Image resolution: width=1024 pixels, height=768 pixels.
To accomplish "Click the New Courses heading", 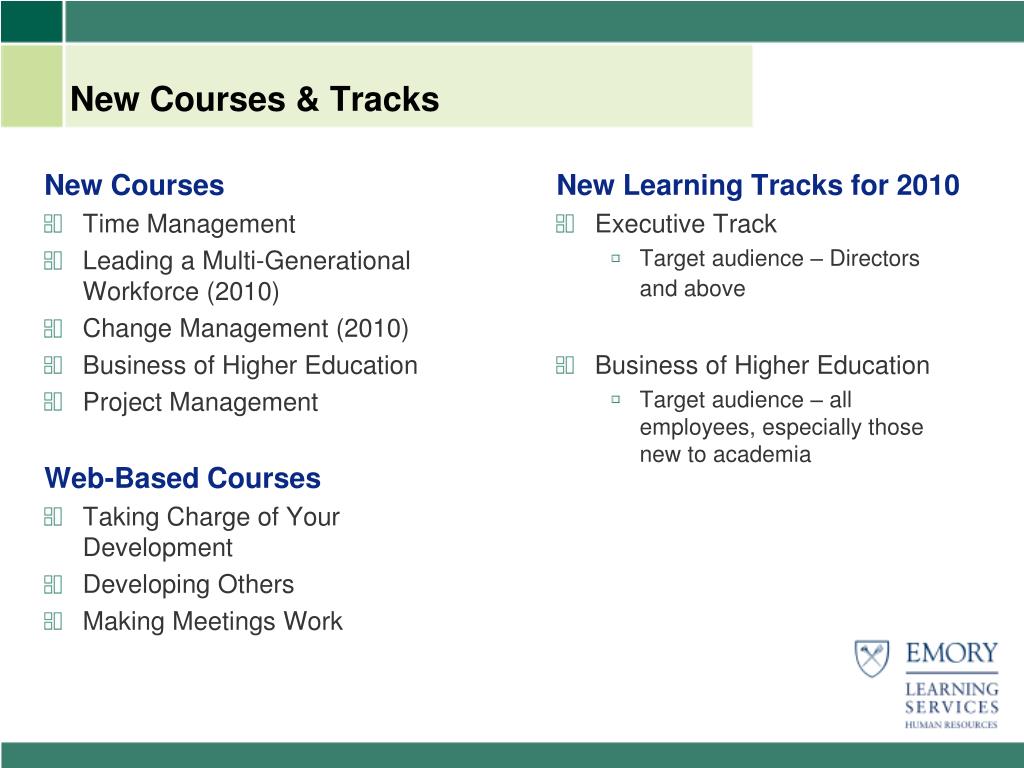I will [x=135, y=185].
